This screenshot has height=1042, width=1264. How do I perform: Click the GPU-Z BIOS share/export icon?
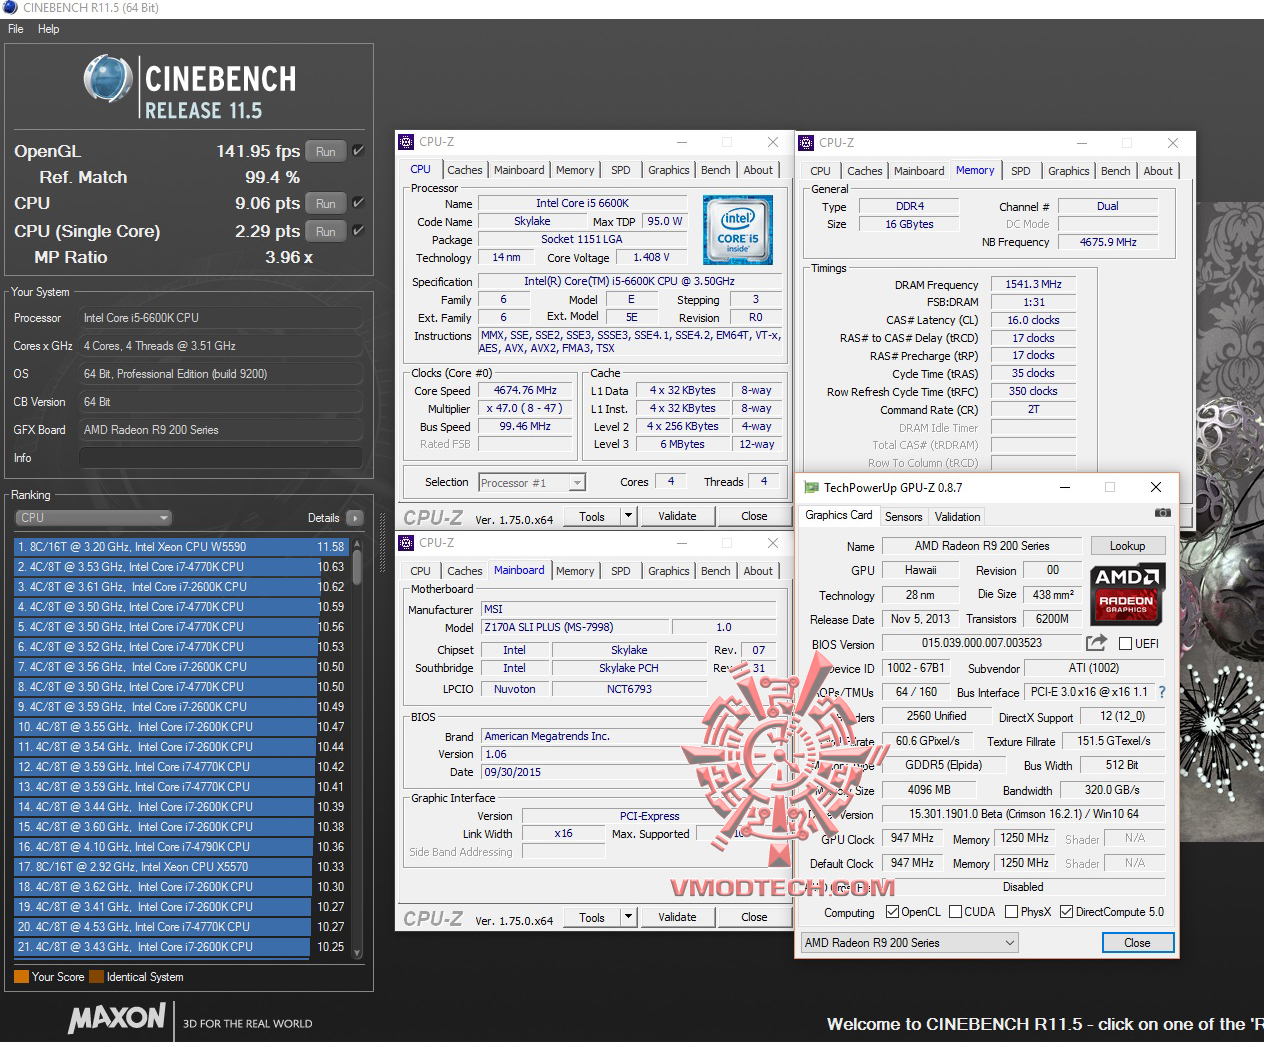point(1097,643)
